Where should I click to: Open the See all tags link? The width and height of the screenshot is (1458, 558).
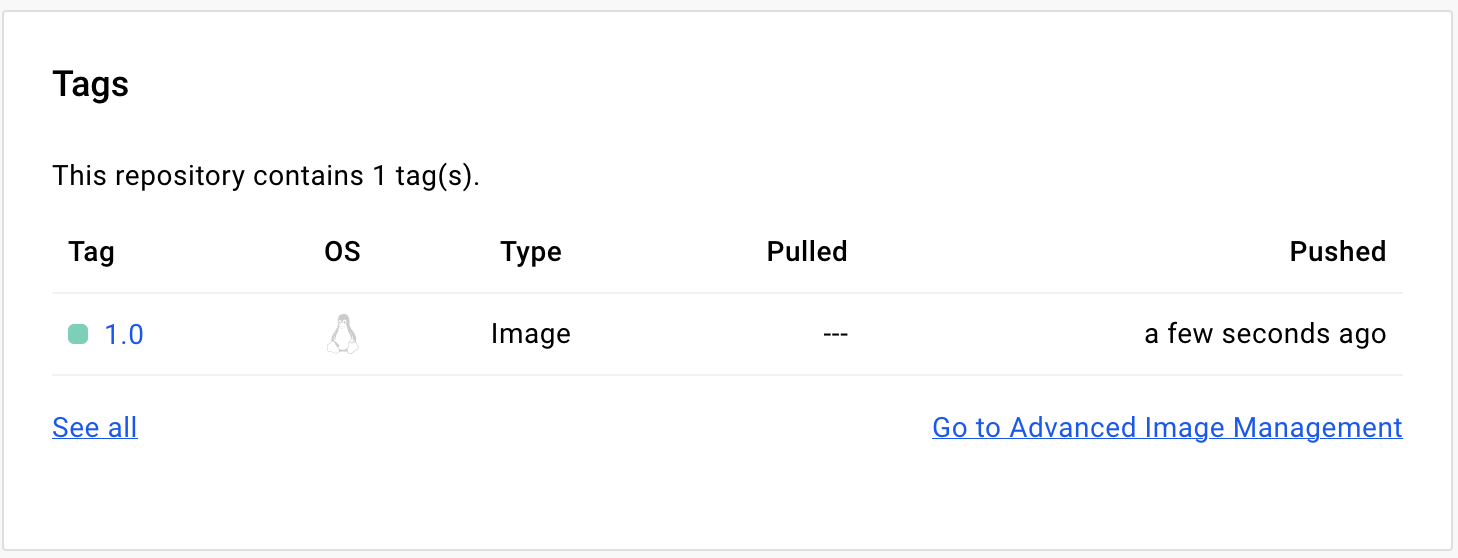coord(94,428)
